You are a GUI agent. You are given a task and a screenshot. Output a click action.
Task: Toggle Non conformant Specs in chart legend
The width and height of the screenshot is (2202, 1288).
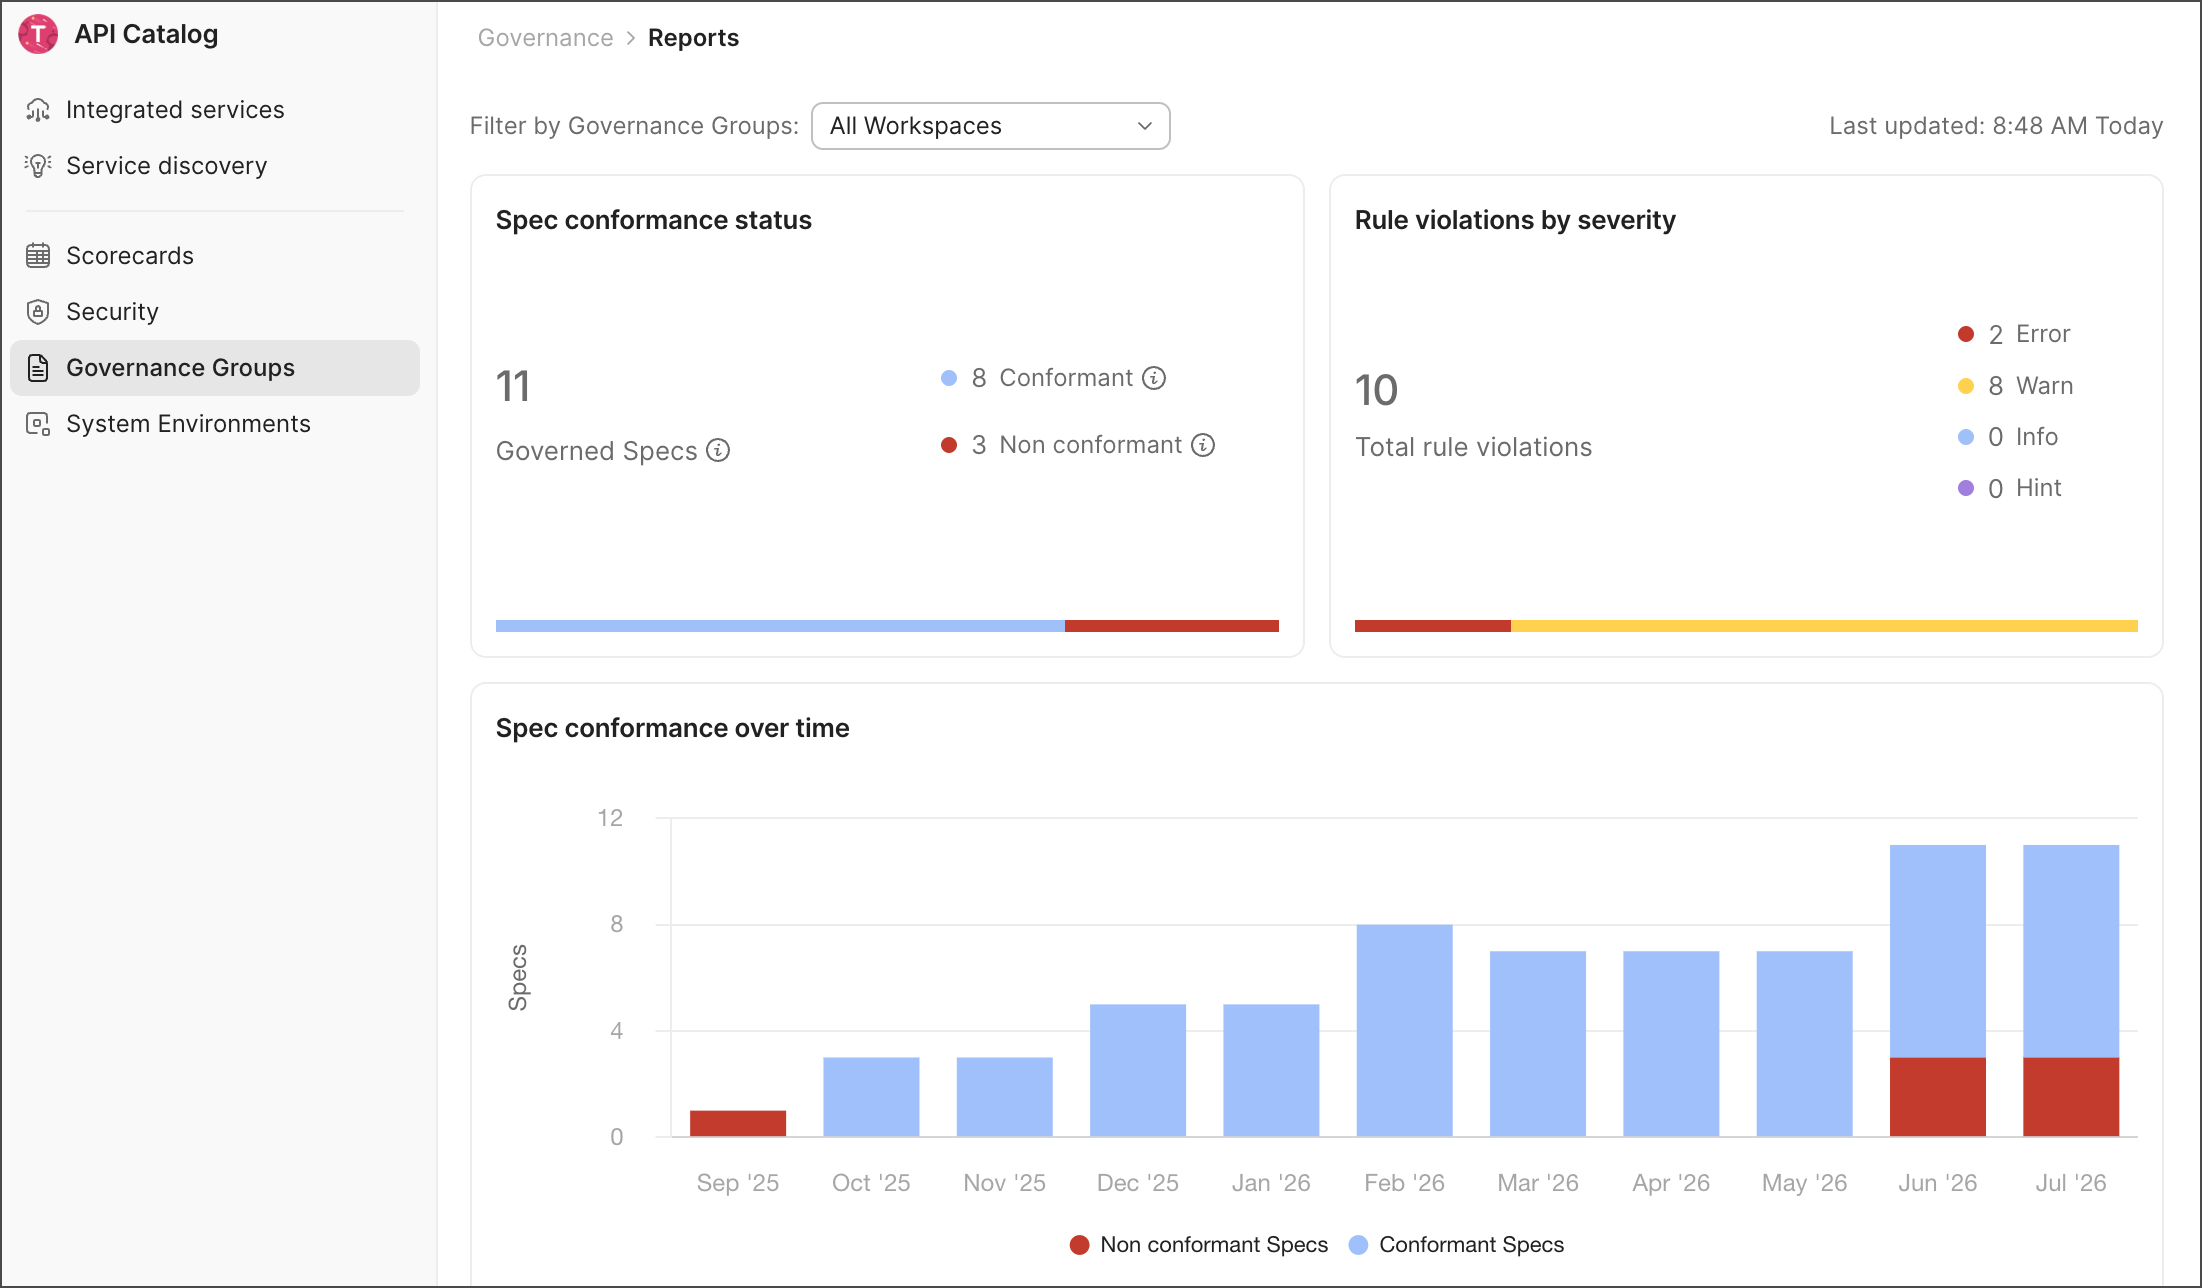click(x=1199, y=1245)
